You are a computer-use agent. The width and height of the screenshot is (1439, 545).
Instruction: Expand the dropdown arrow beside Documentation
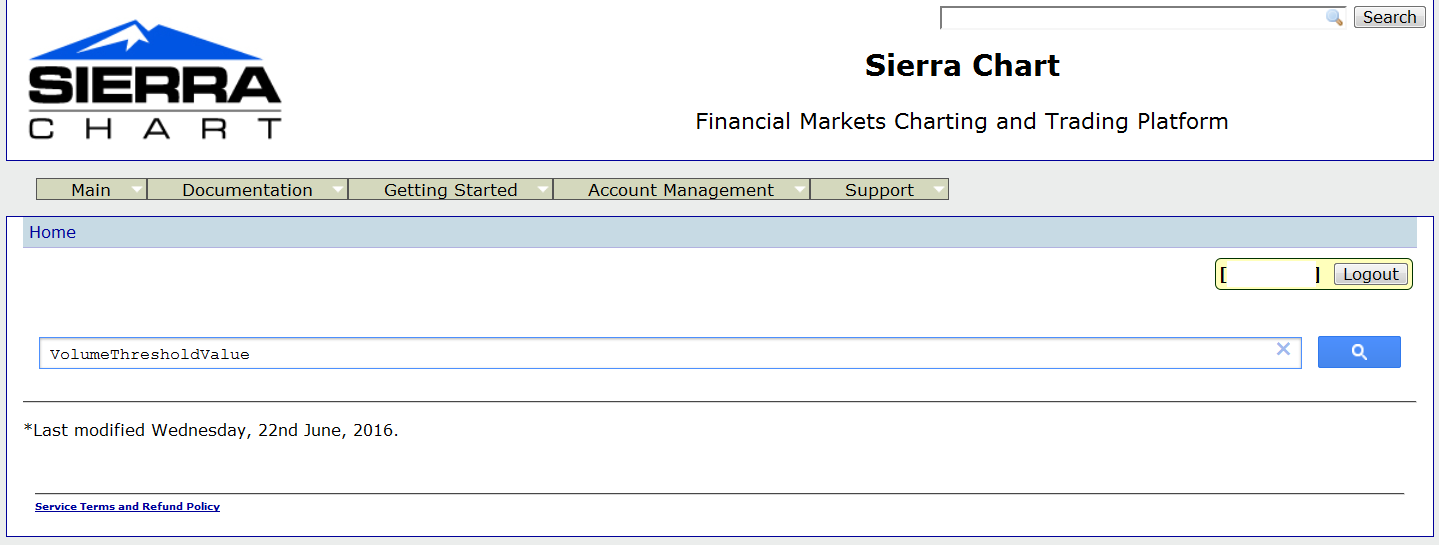click(337, 189)
